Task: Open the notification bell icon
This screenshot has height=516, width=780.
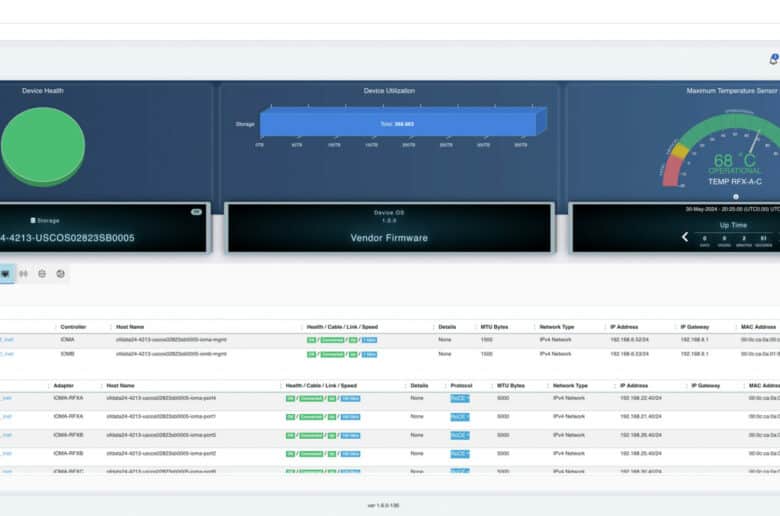Action: [774, 59]
